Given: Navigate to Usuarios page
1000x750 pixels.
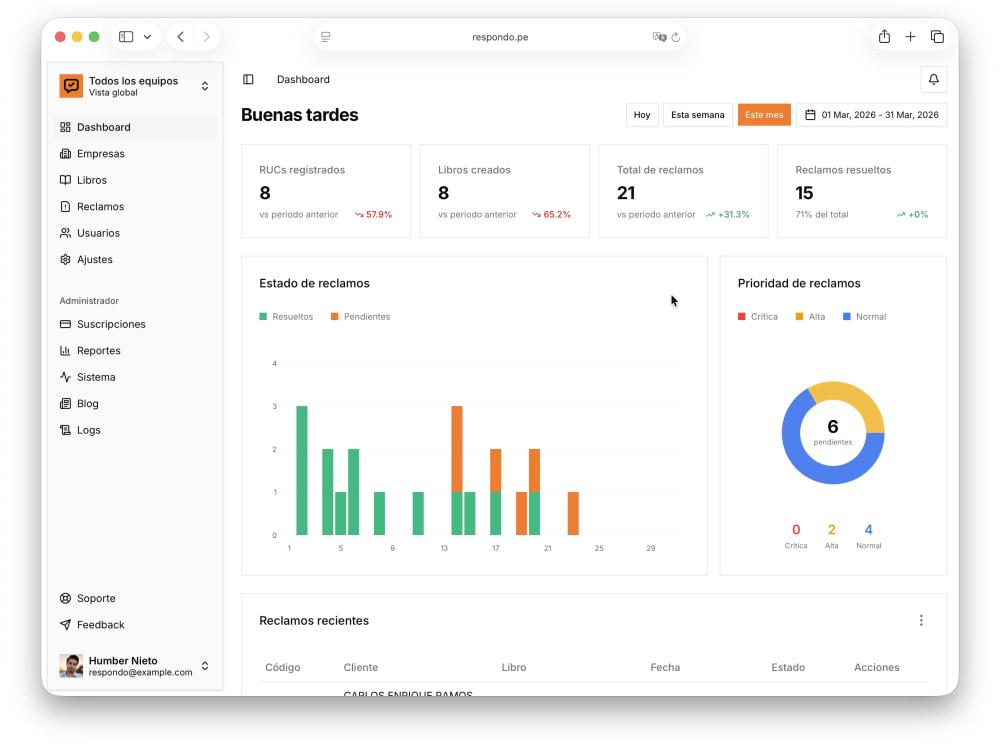Looking at the screenshot, I should [x=135, y=233].
